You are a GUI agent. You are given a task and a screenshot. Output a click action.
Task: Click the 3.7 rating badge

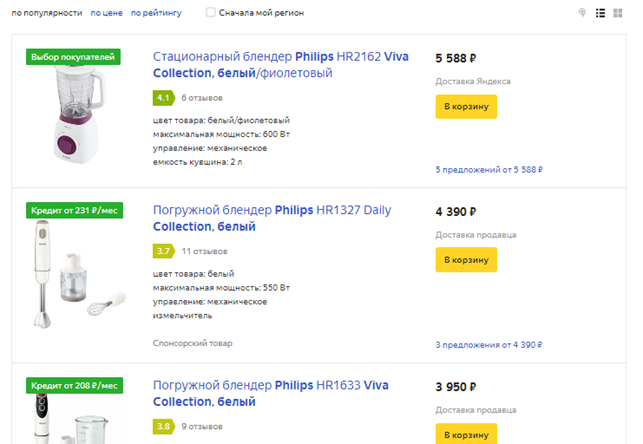(x=163, y=250)
